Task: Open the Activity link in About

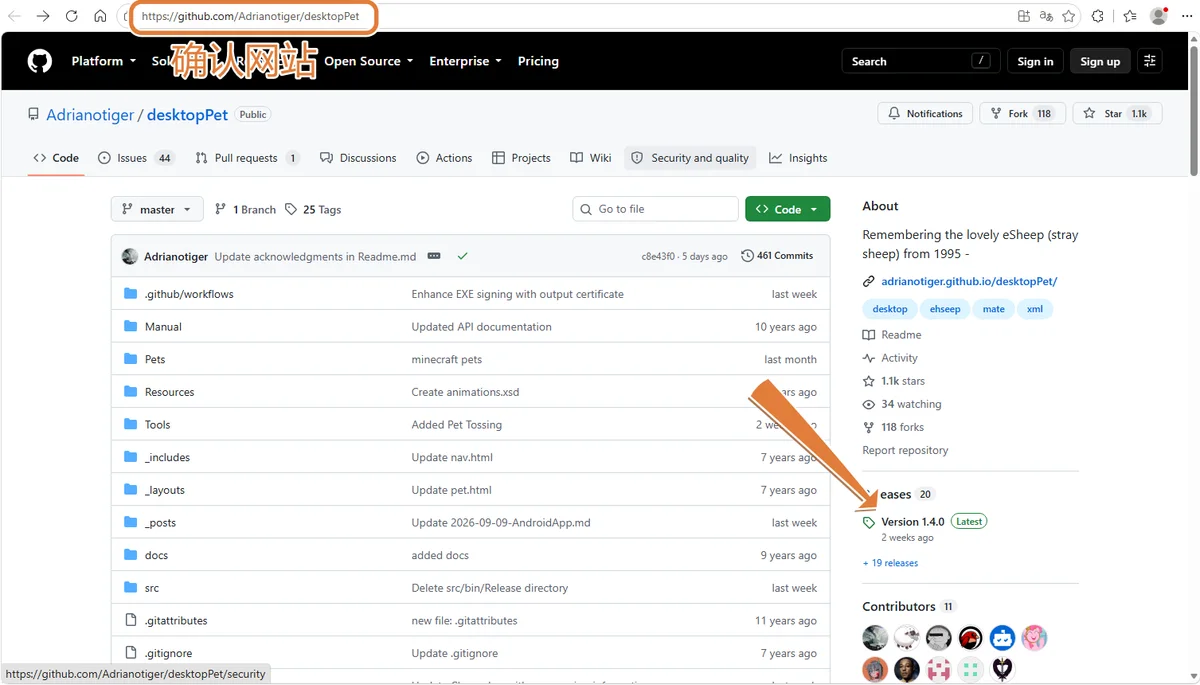Action: [890, 358]
